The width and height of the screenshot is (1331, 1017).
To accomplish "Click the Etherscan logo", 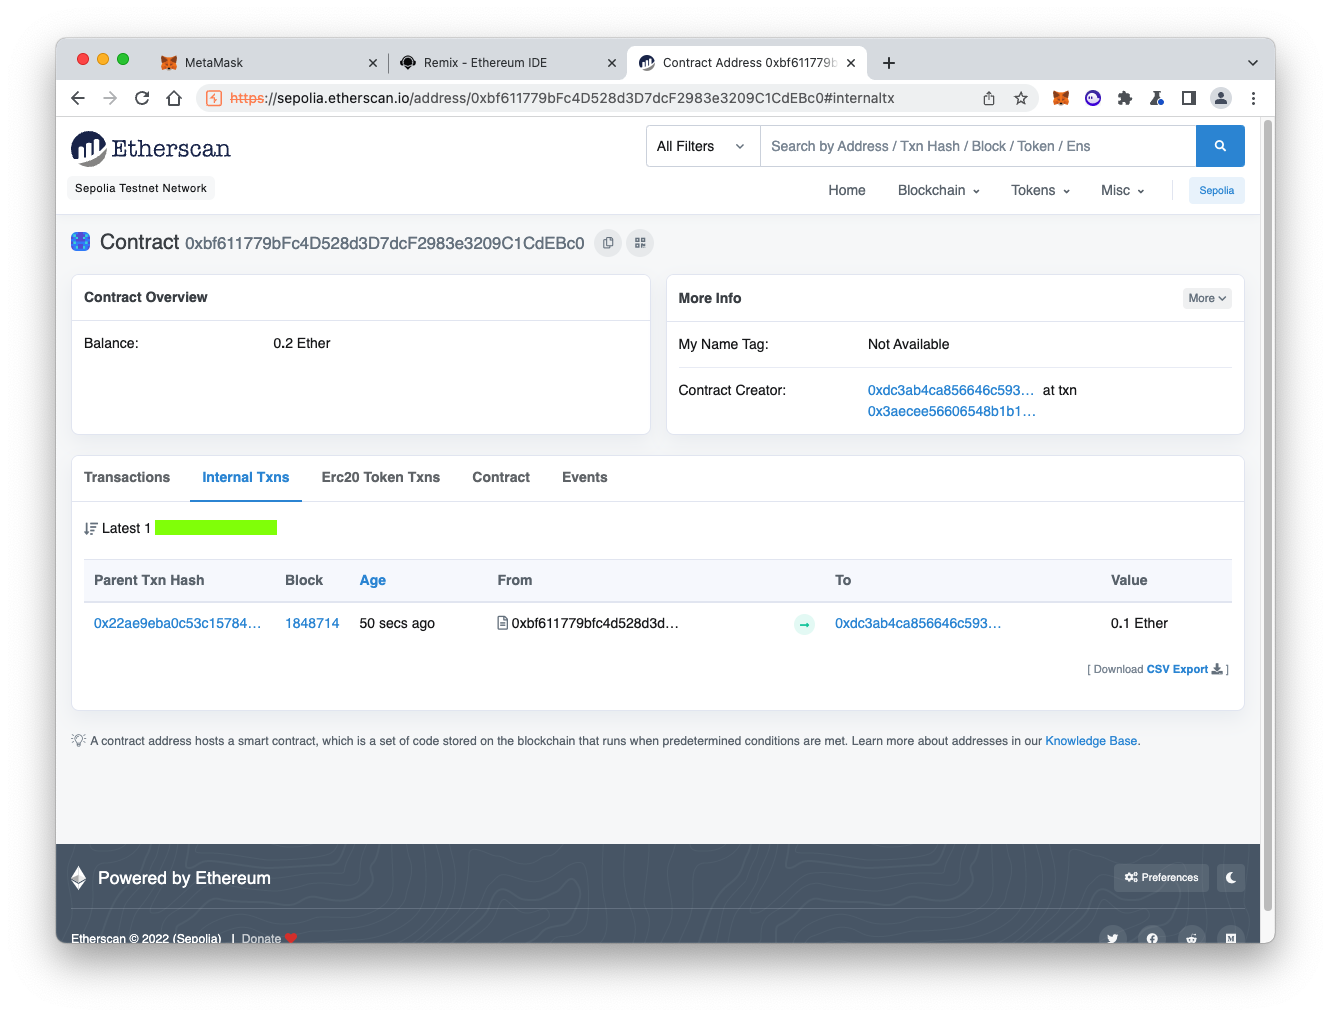I will pos(151,149).
